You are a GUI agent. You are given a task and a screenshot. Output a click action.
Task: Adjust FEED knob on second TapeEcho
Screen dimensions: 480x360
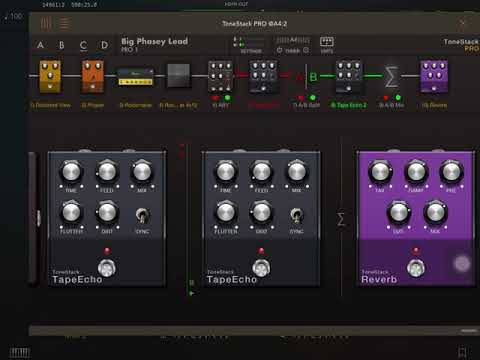tap(261, 172)
